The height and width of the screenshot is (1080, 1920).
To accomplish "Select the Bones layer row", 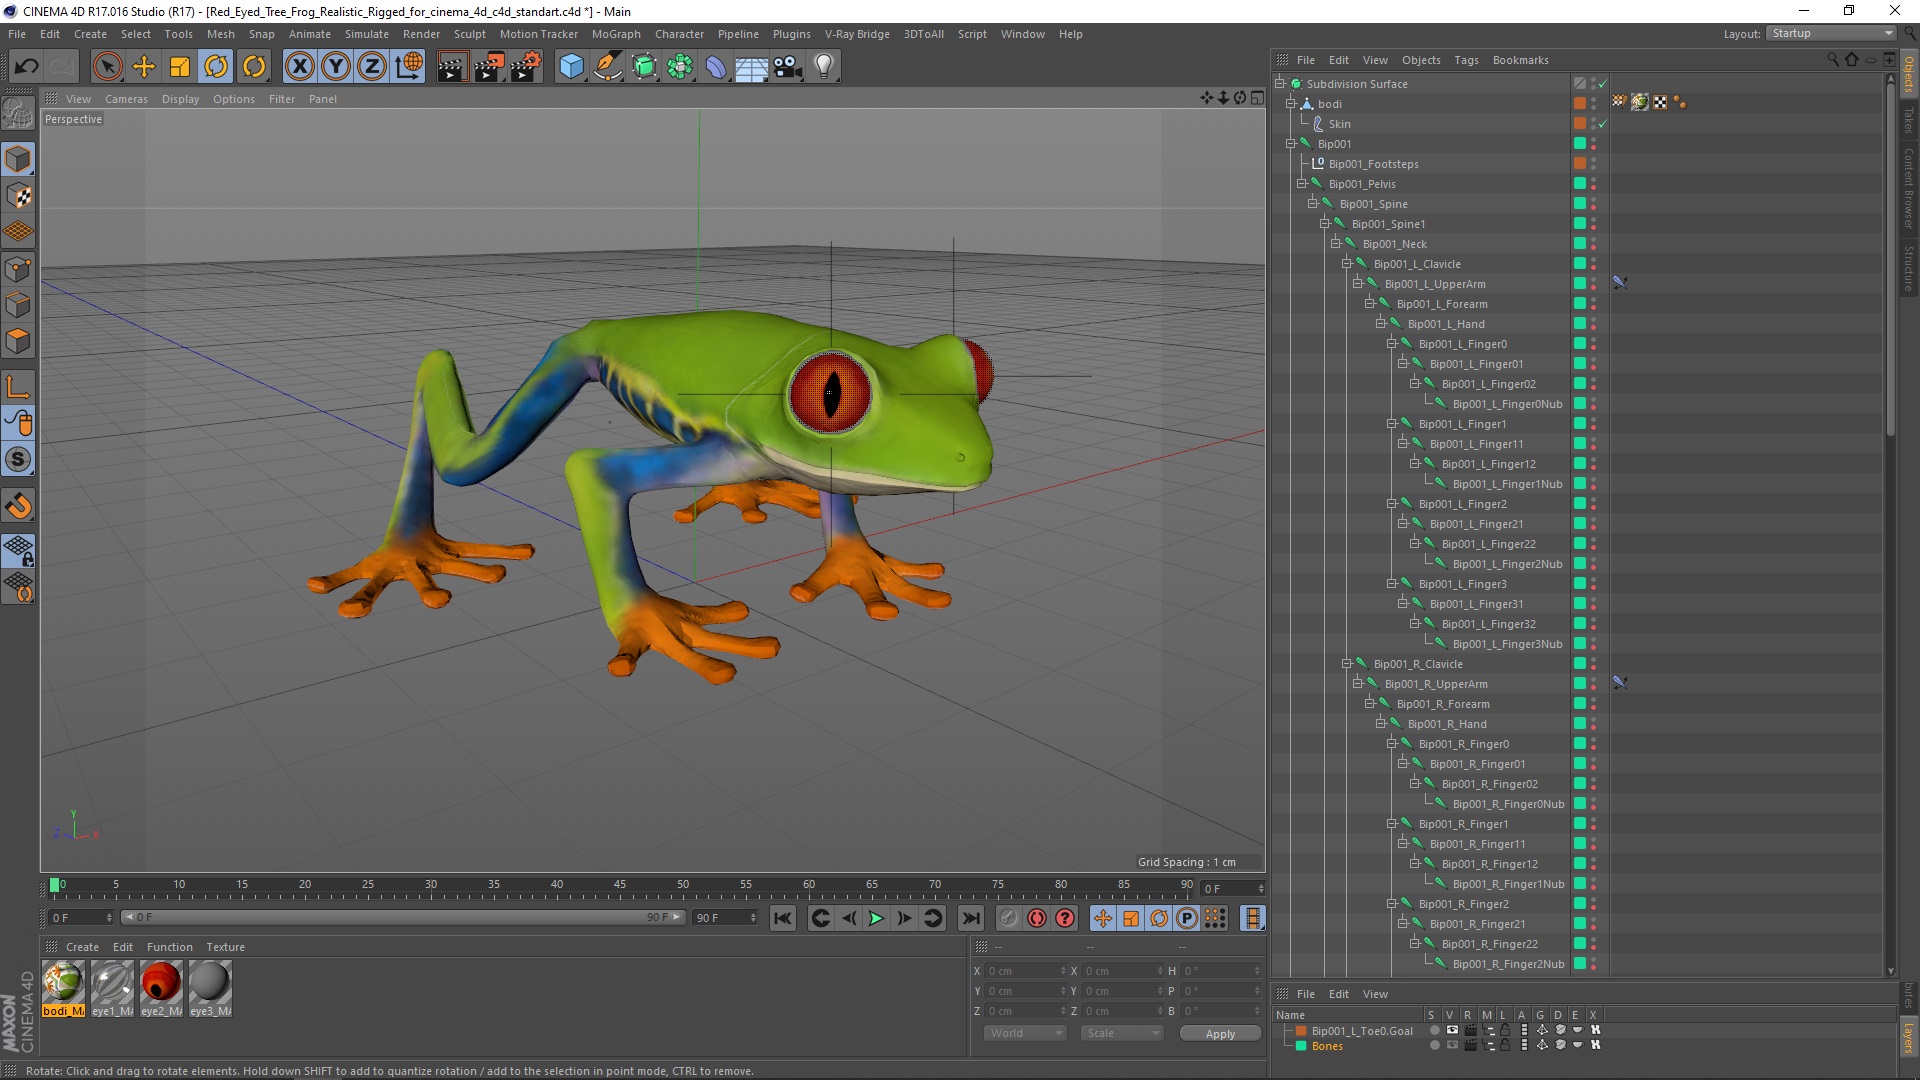I will pyautogui.click(x=1327, y=1046).
